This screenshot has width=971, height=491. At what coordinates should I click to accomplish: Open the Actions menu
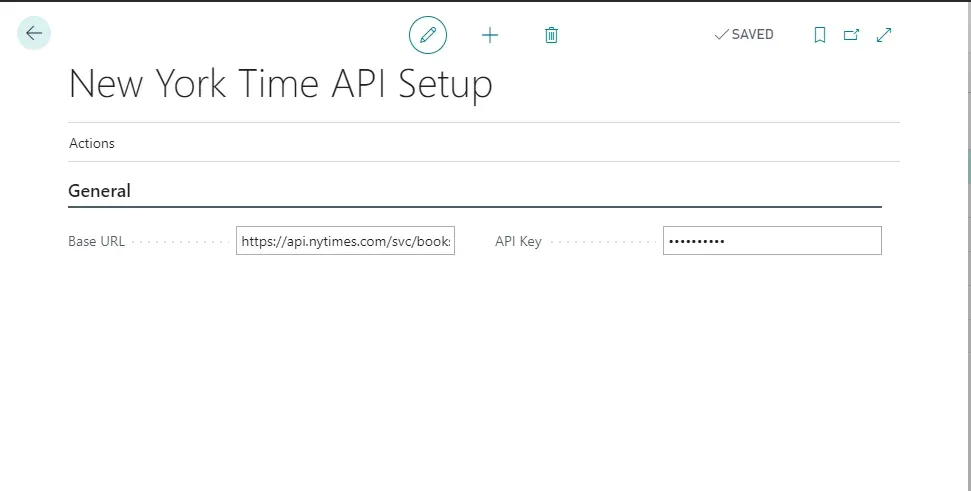pos(92,143)
